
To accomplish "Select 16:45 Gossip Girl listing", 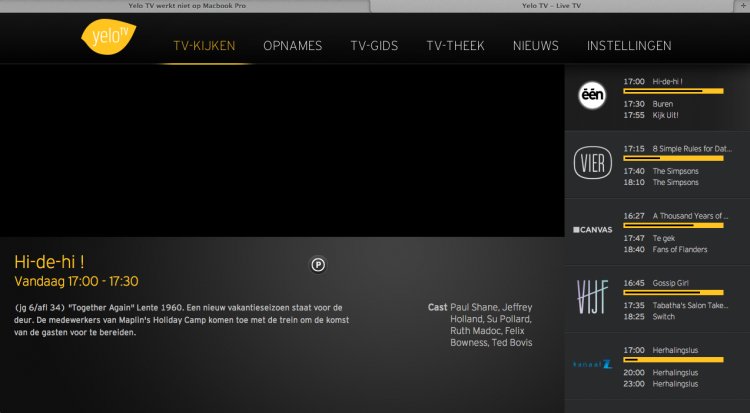I will 656,283.
